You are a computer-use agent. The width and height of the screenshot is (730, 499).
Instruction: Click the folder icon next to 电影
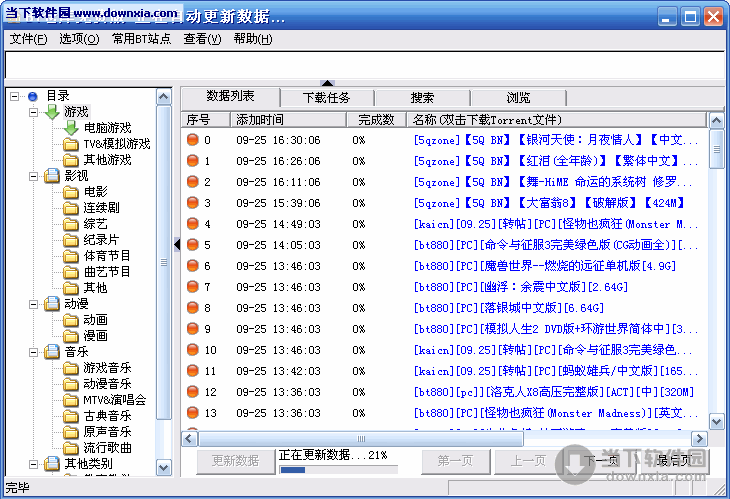[x=70, y=192]
